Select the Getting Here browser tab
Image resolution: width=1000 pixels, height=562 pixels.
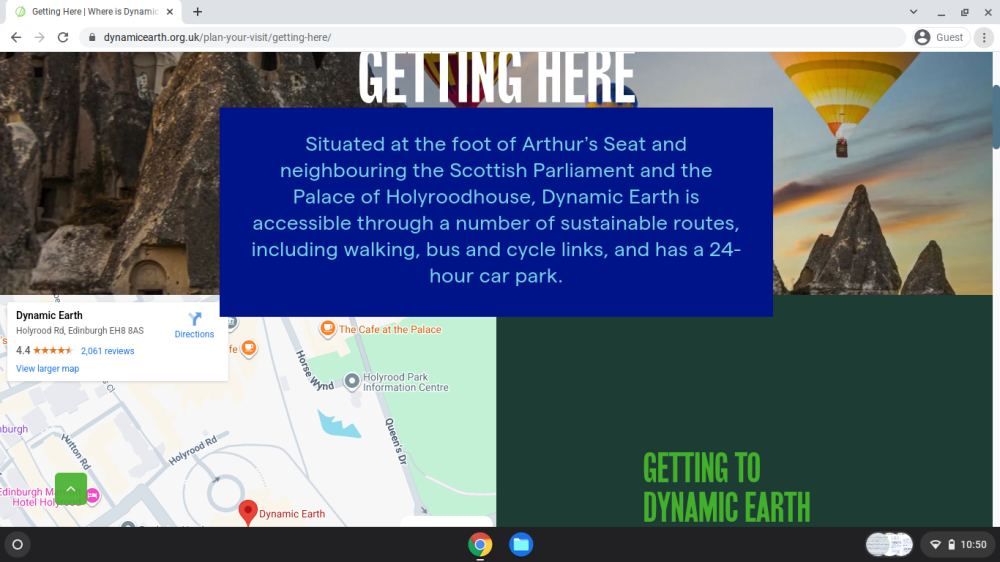pos(94,11)
